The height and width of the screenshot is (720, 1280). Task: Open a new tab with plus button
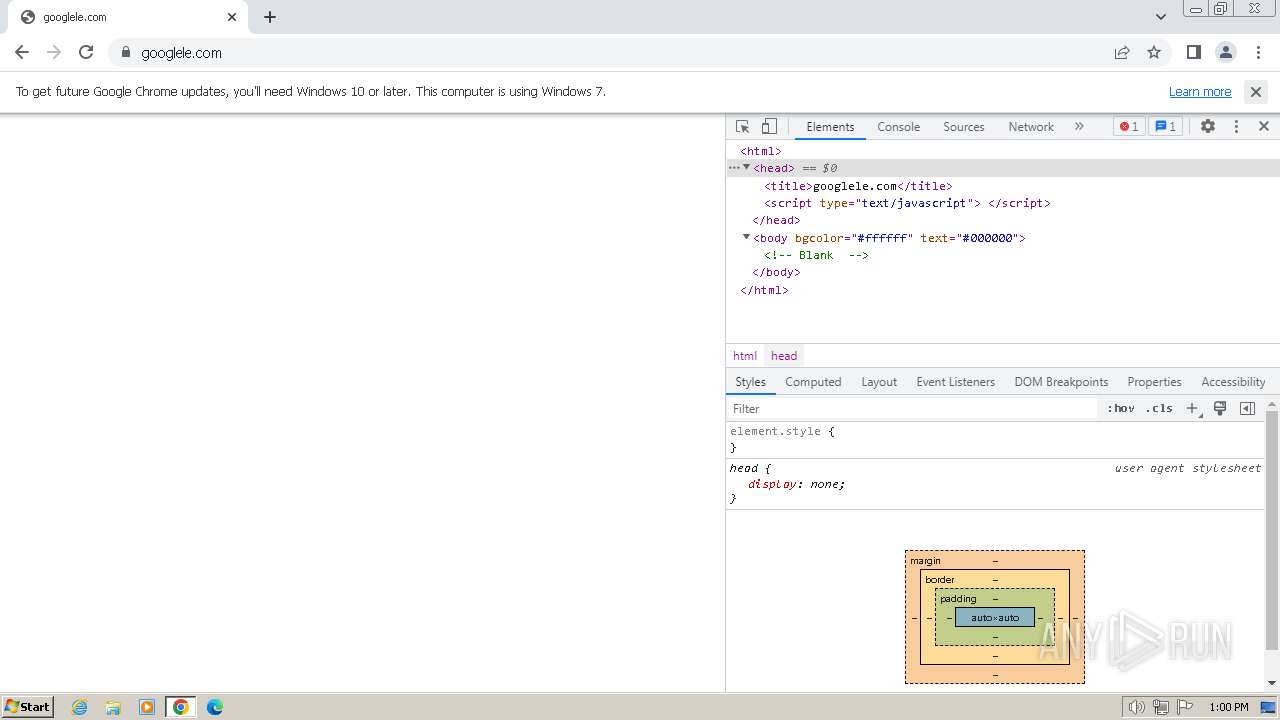pyautogui.click(x=270, y=17)
